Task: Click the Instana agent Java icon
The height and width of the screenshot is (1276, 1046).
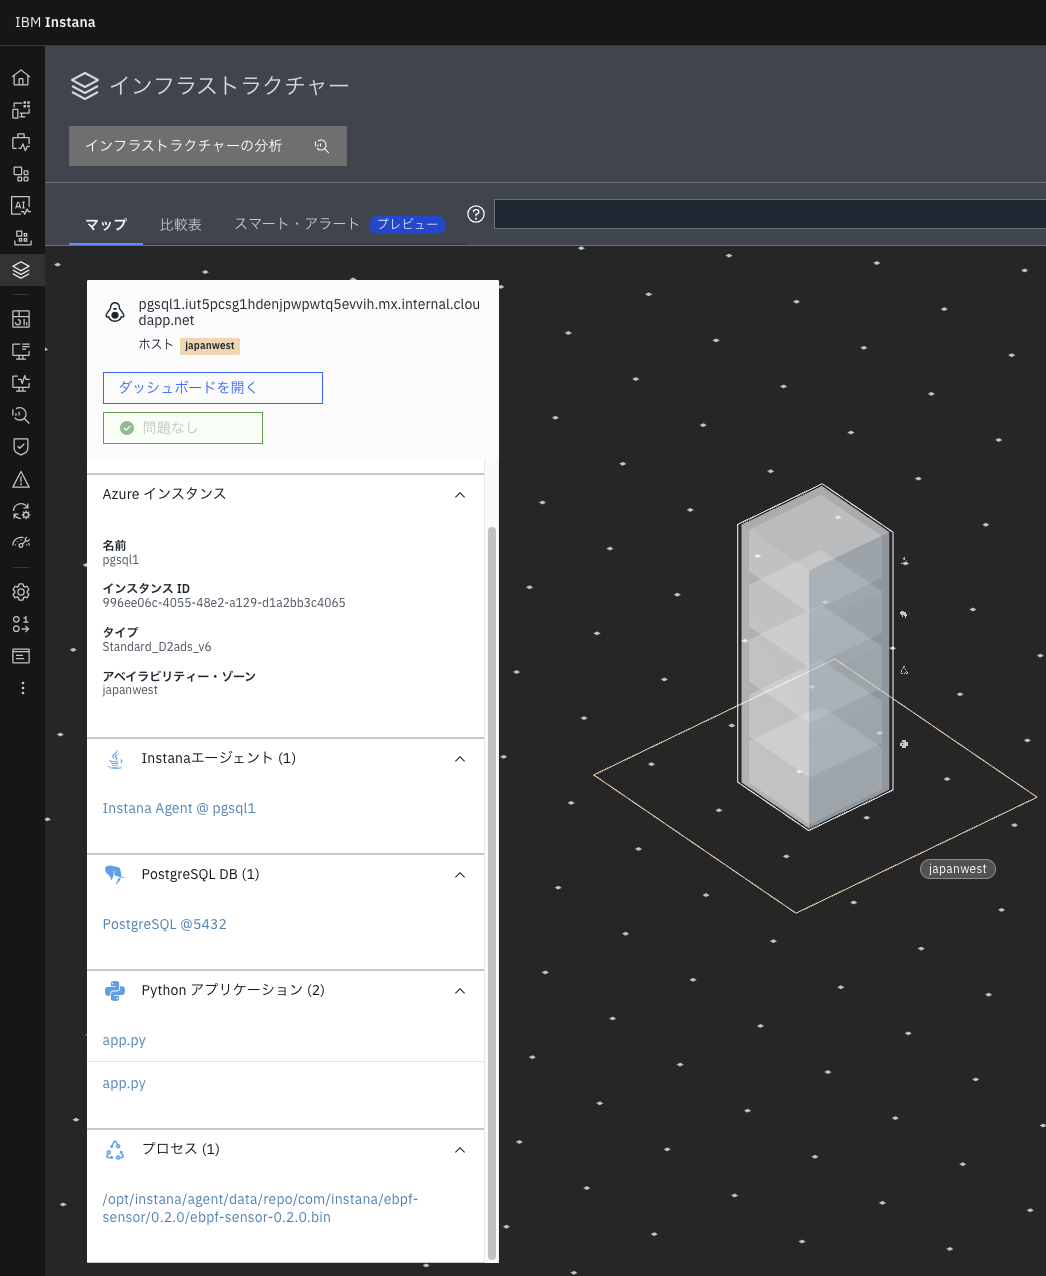Action: pyautogui.click(x=115, y=759)
